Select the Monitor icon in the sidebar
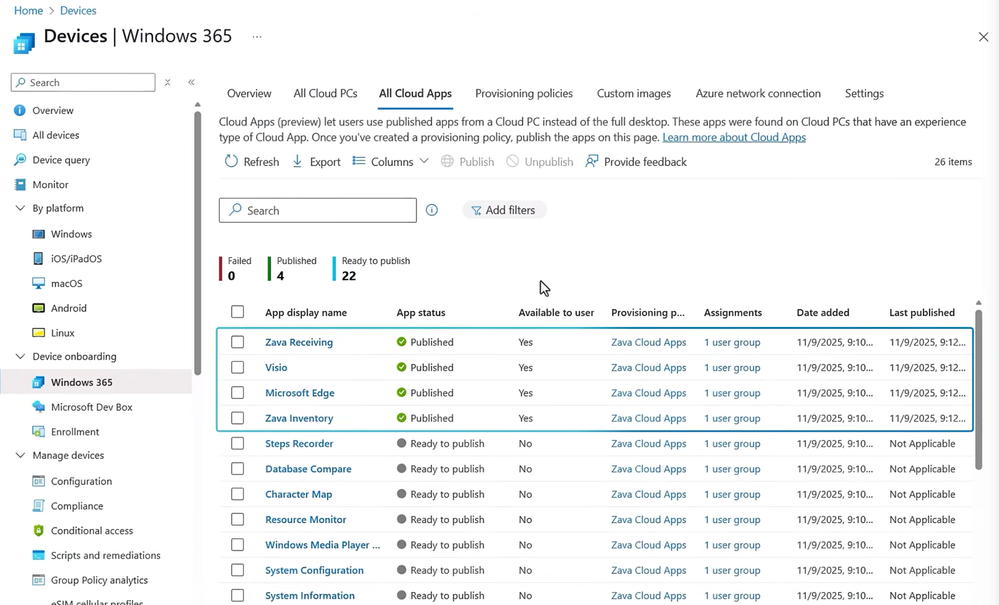 (20, 184)
